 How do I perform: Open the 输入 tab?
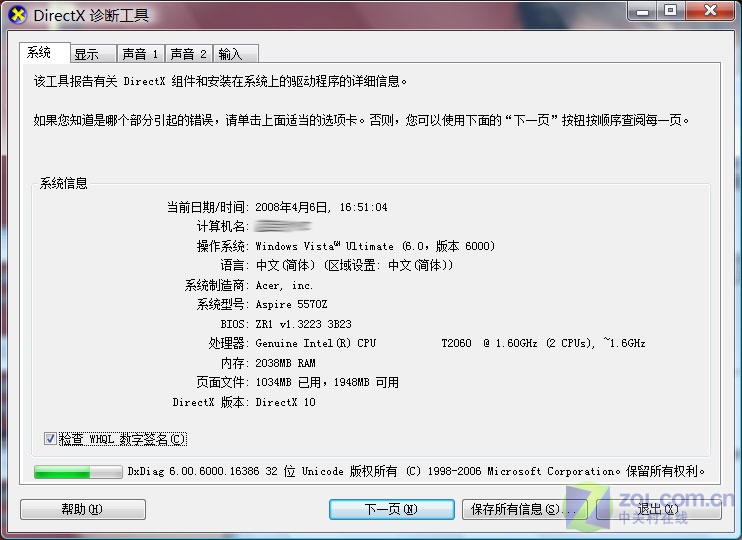(x=235, y=54)
